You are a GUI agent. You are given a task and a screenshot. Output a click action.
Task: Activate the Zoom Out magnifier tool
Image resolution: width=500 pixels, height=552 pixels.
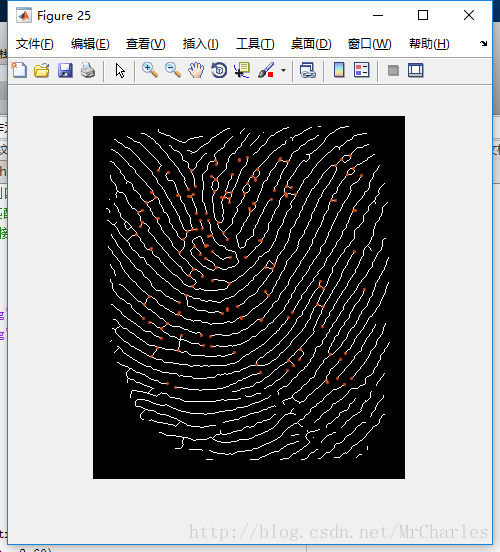tap(173, 70)
